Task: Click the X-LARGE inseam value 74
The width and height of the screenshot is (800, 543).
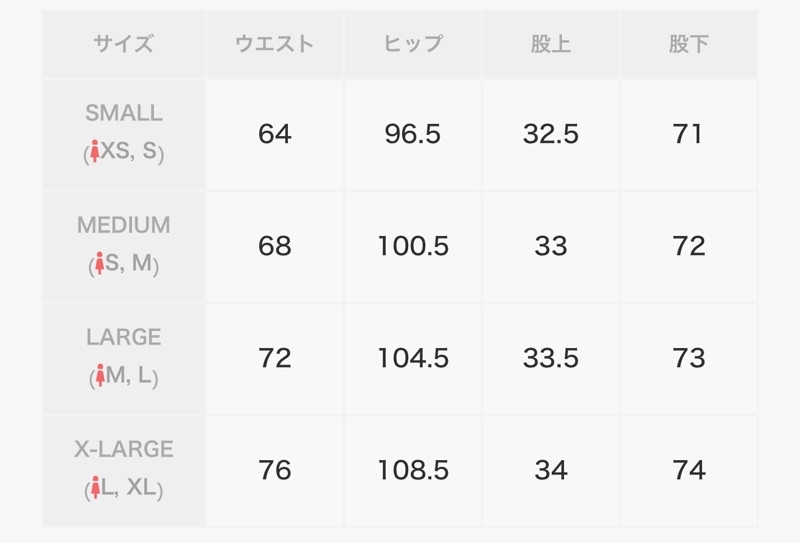Action: 689,470
